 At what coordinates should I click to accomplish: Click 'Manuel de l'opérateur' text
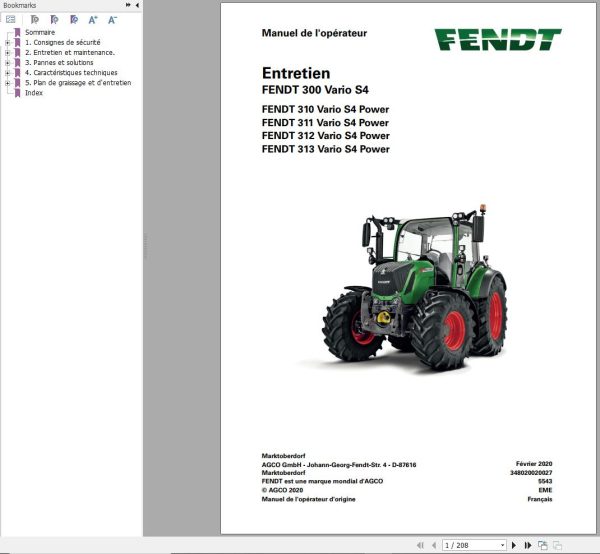coord(314,33)
